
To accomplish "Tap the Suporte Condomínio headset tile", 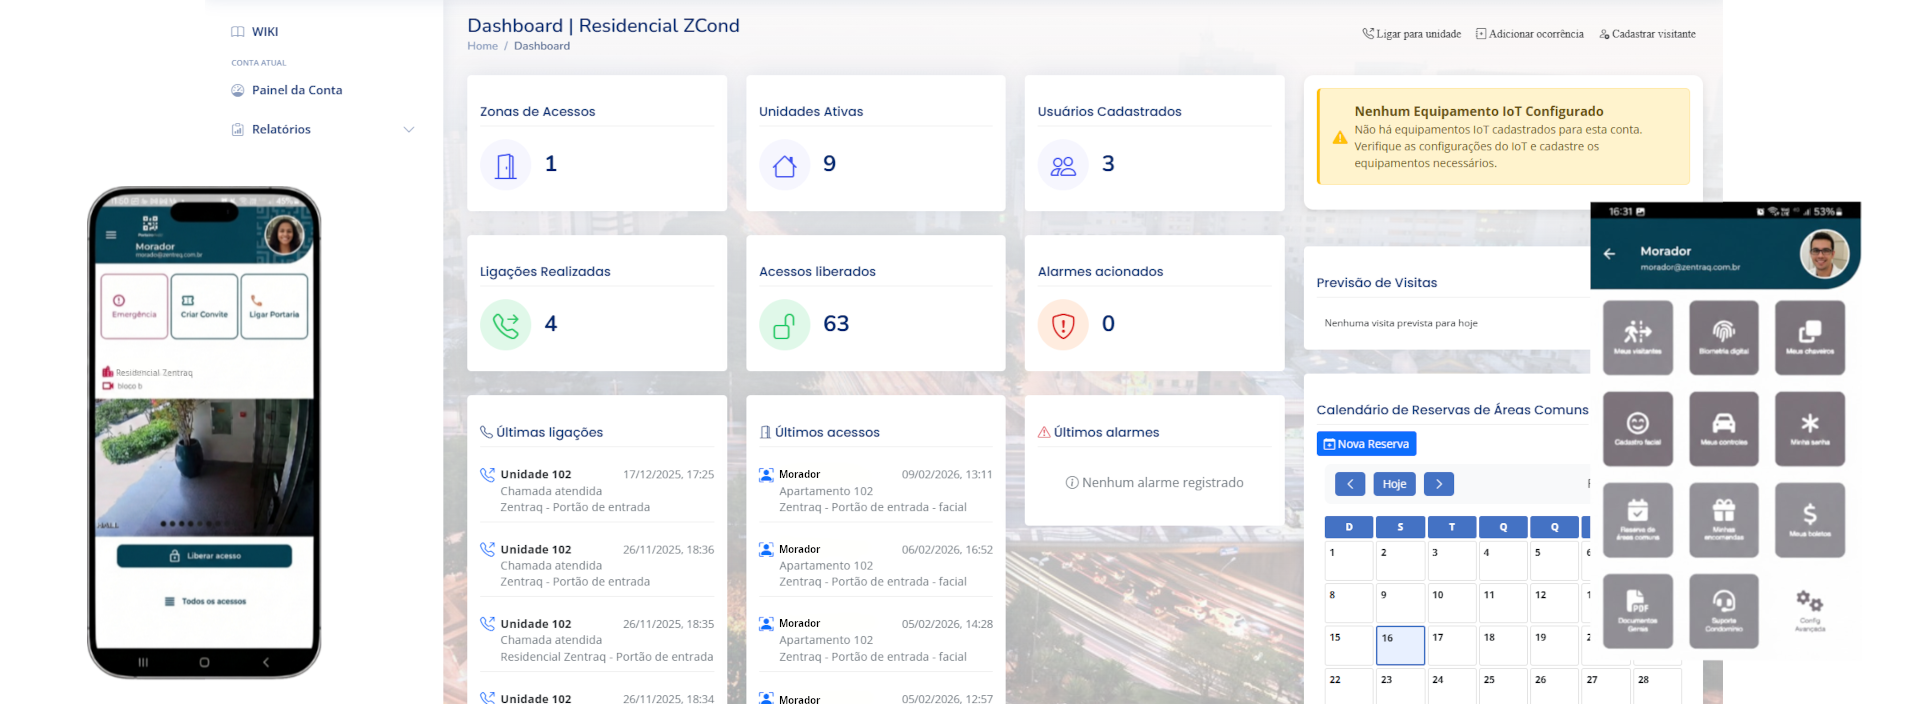I will coord(1723,610).
